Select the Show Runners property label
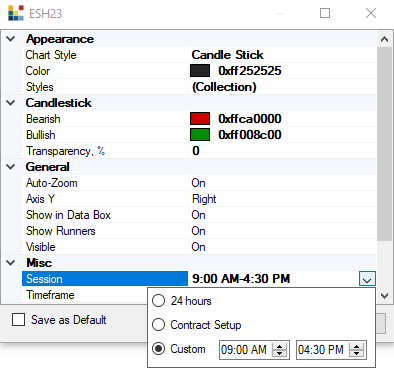Image resolution: width=394 pixels, height=376 pixels. [x=61, y=231]
